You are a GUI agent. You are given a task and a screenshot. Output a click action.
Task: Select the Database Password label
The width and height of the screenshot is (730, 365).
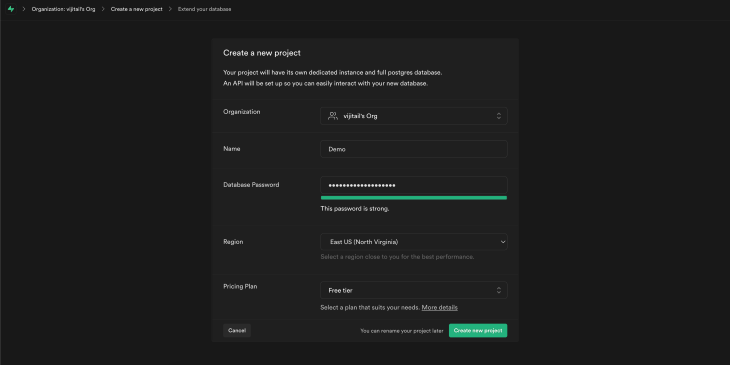pos(251,184)
